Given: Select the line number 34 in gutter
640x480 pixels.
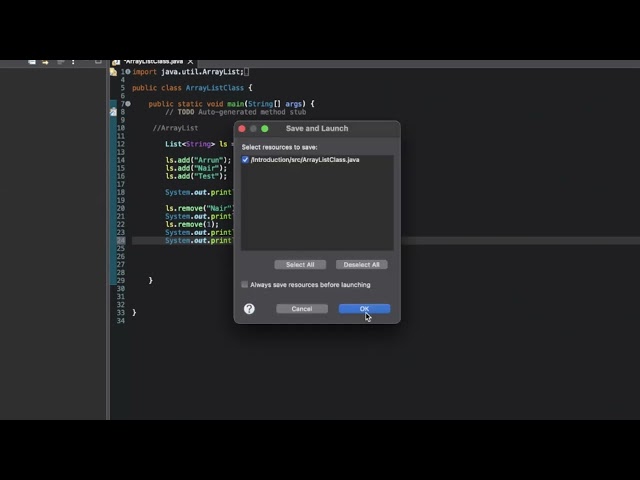Looking at the screenshot, I should pos(121,321).
